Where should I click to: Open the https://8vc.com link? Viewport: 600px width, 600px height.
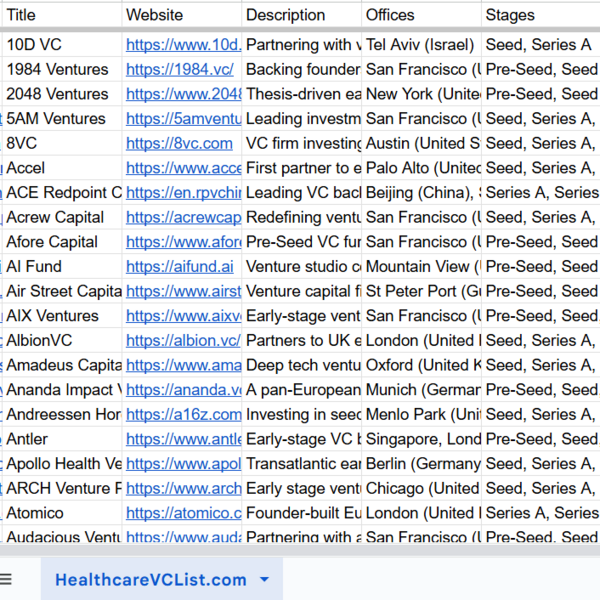click(179, 143)
